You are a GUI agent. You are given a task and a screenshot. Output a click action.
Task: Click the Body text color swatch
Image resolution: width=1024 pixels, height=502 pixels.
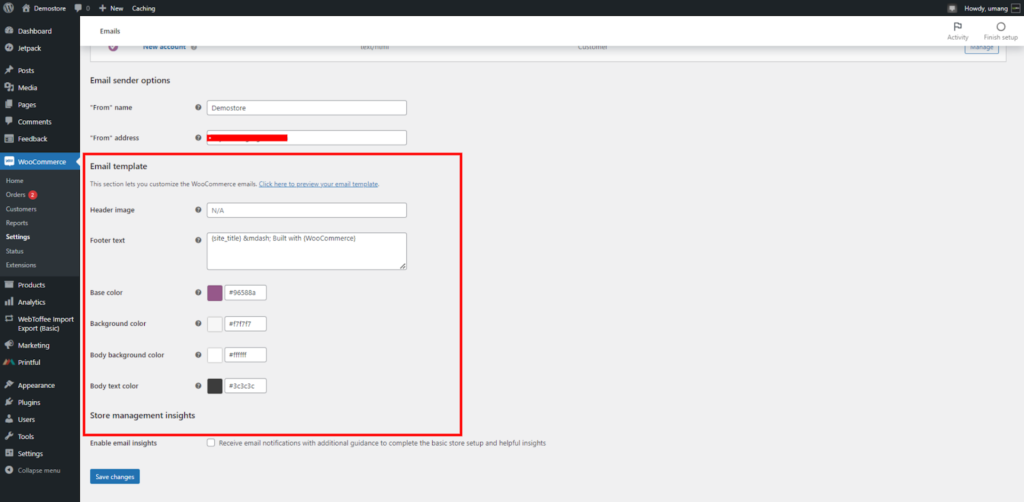(x=215, y=386)
